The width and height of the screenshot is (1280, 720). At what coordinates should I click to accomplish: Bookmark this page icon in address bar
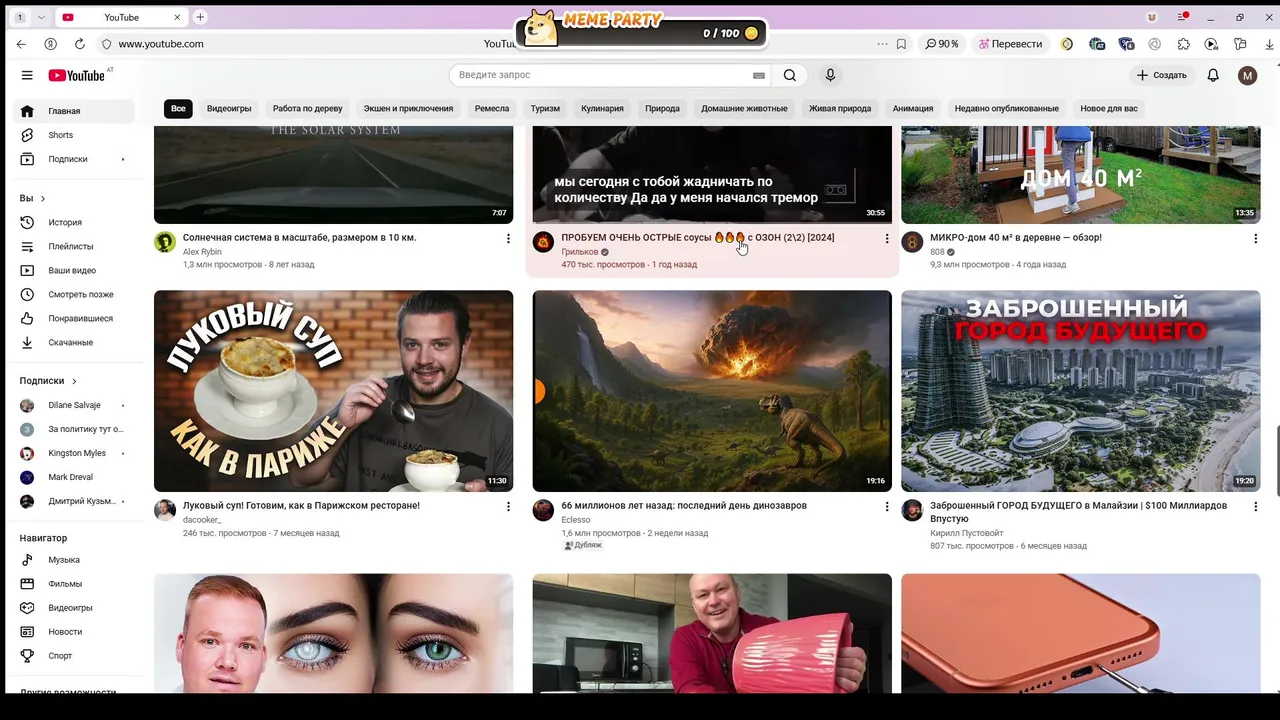tap(901, 44)
